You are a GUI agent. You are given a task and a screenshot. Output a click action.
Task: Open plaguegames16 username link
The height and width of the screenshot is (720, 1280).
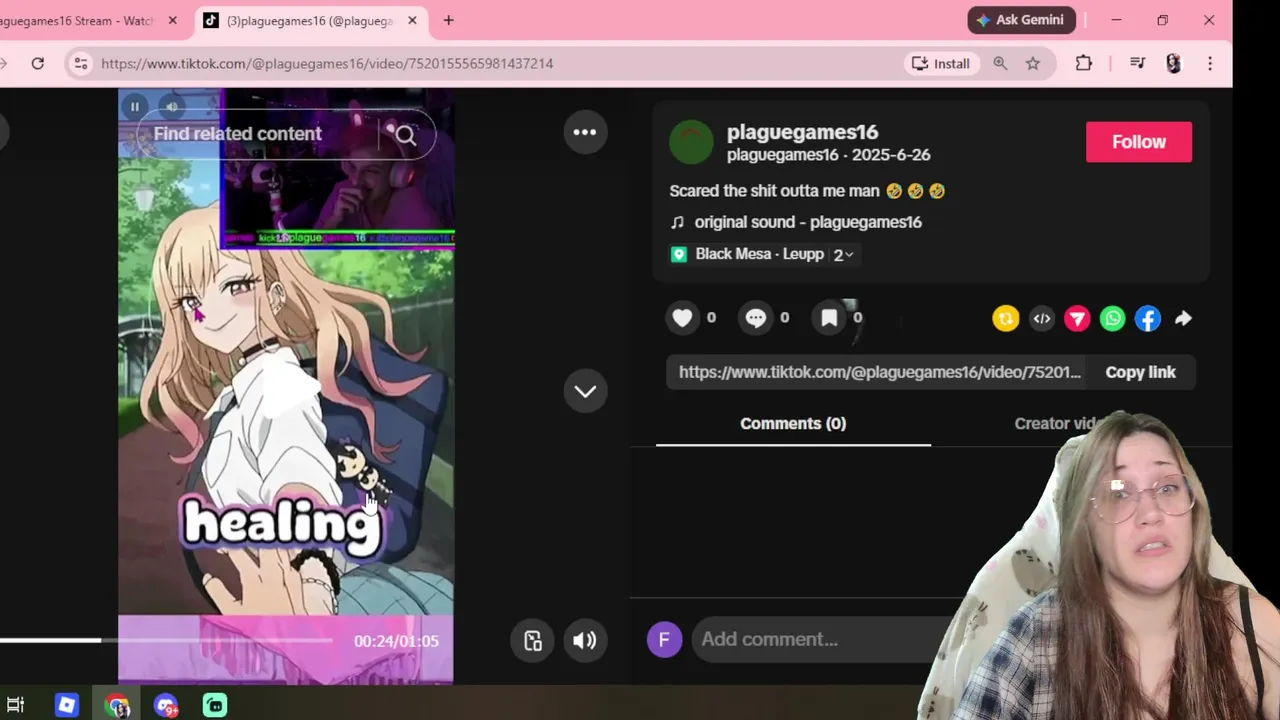[x=802, y=132]
